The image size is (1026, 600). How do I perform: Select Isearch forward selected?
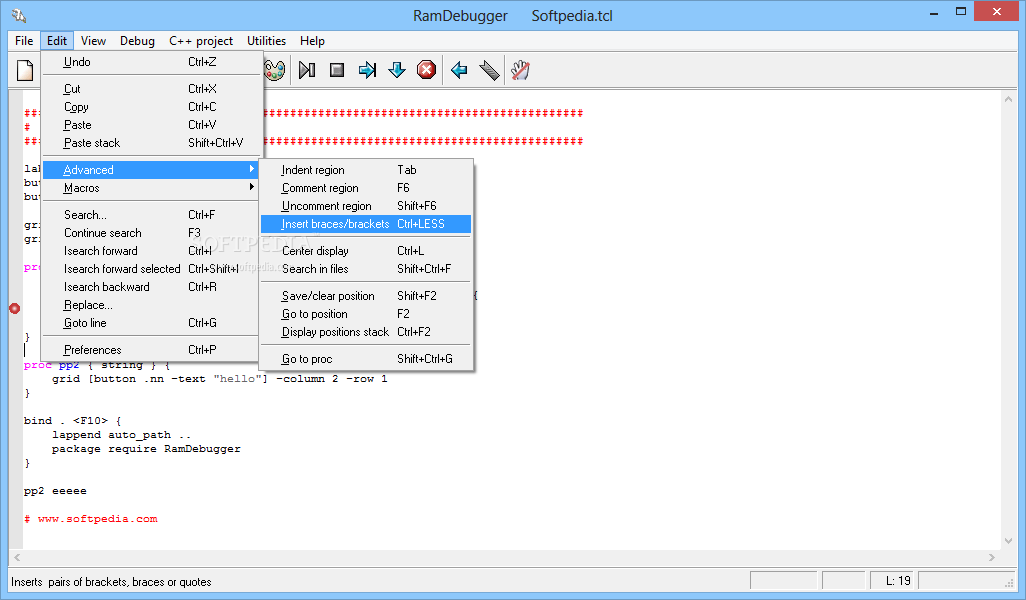tap(150, 269)
